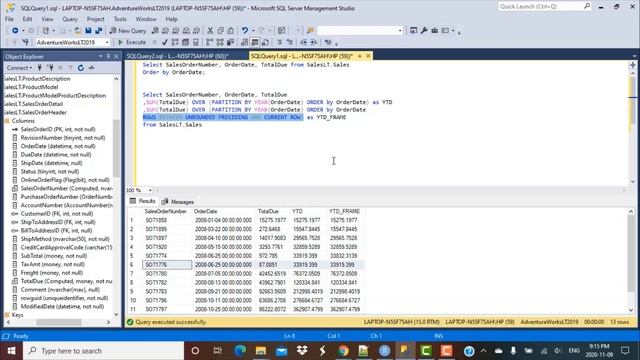Click the Object Explorer Refresh icon
640x360 pixels.
click(x=81, y=68)
